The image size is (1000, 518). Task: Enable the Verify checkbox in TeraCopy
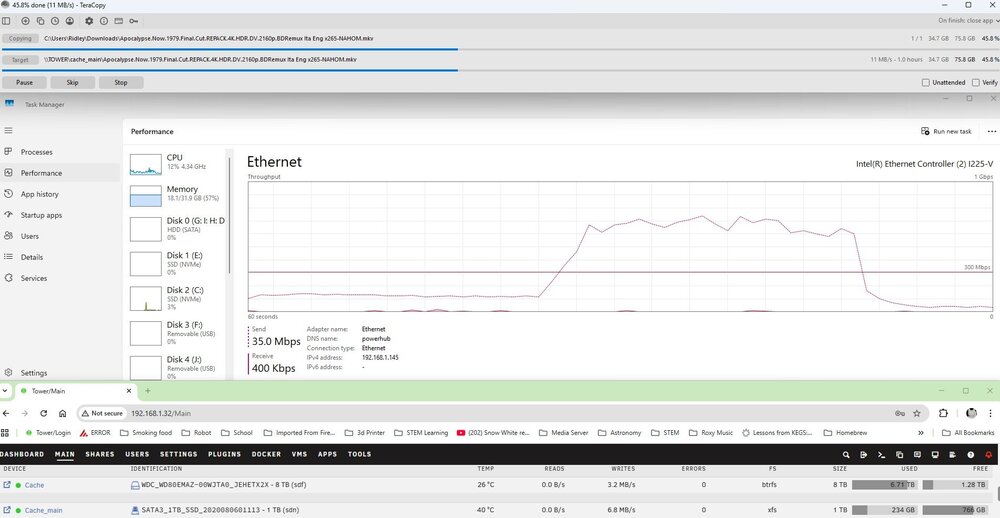pos(976,82)
